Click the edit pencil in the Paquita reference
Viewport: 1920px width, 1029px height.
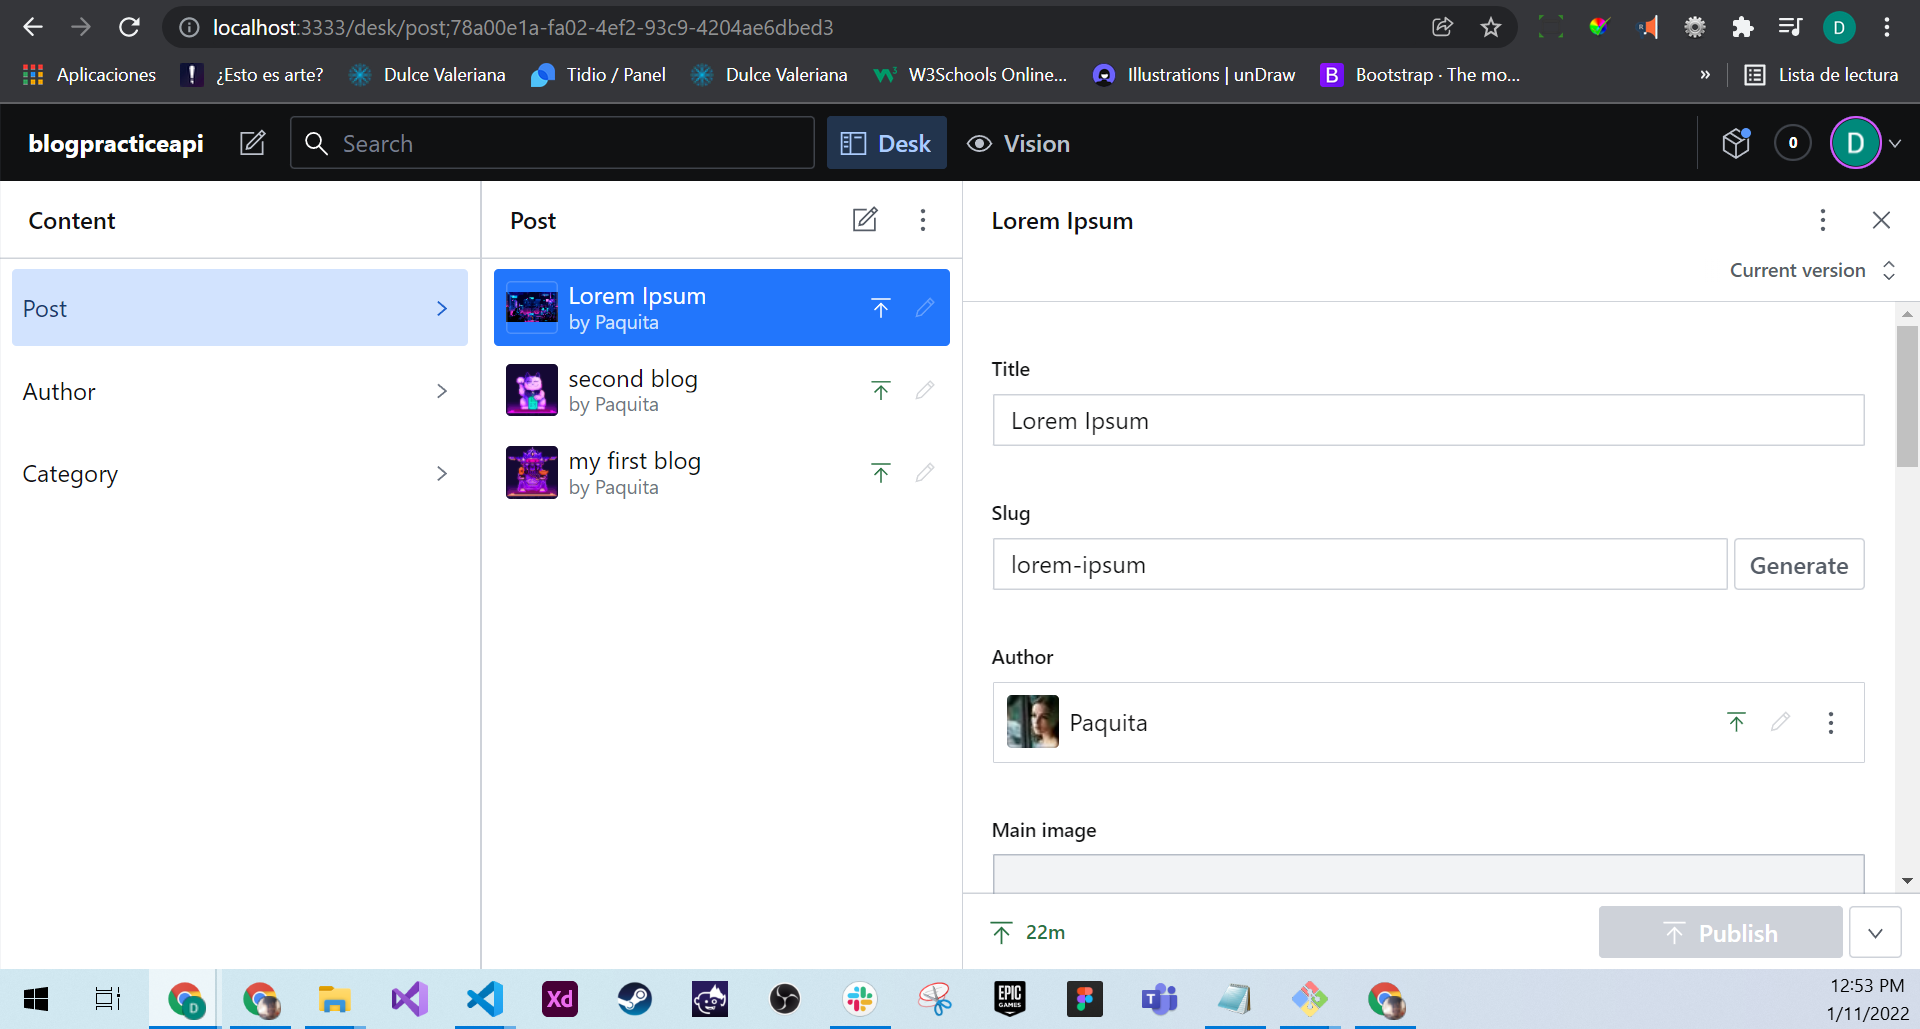point(1781,722)
